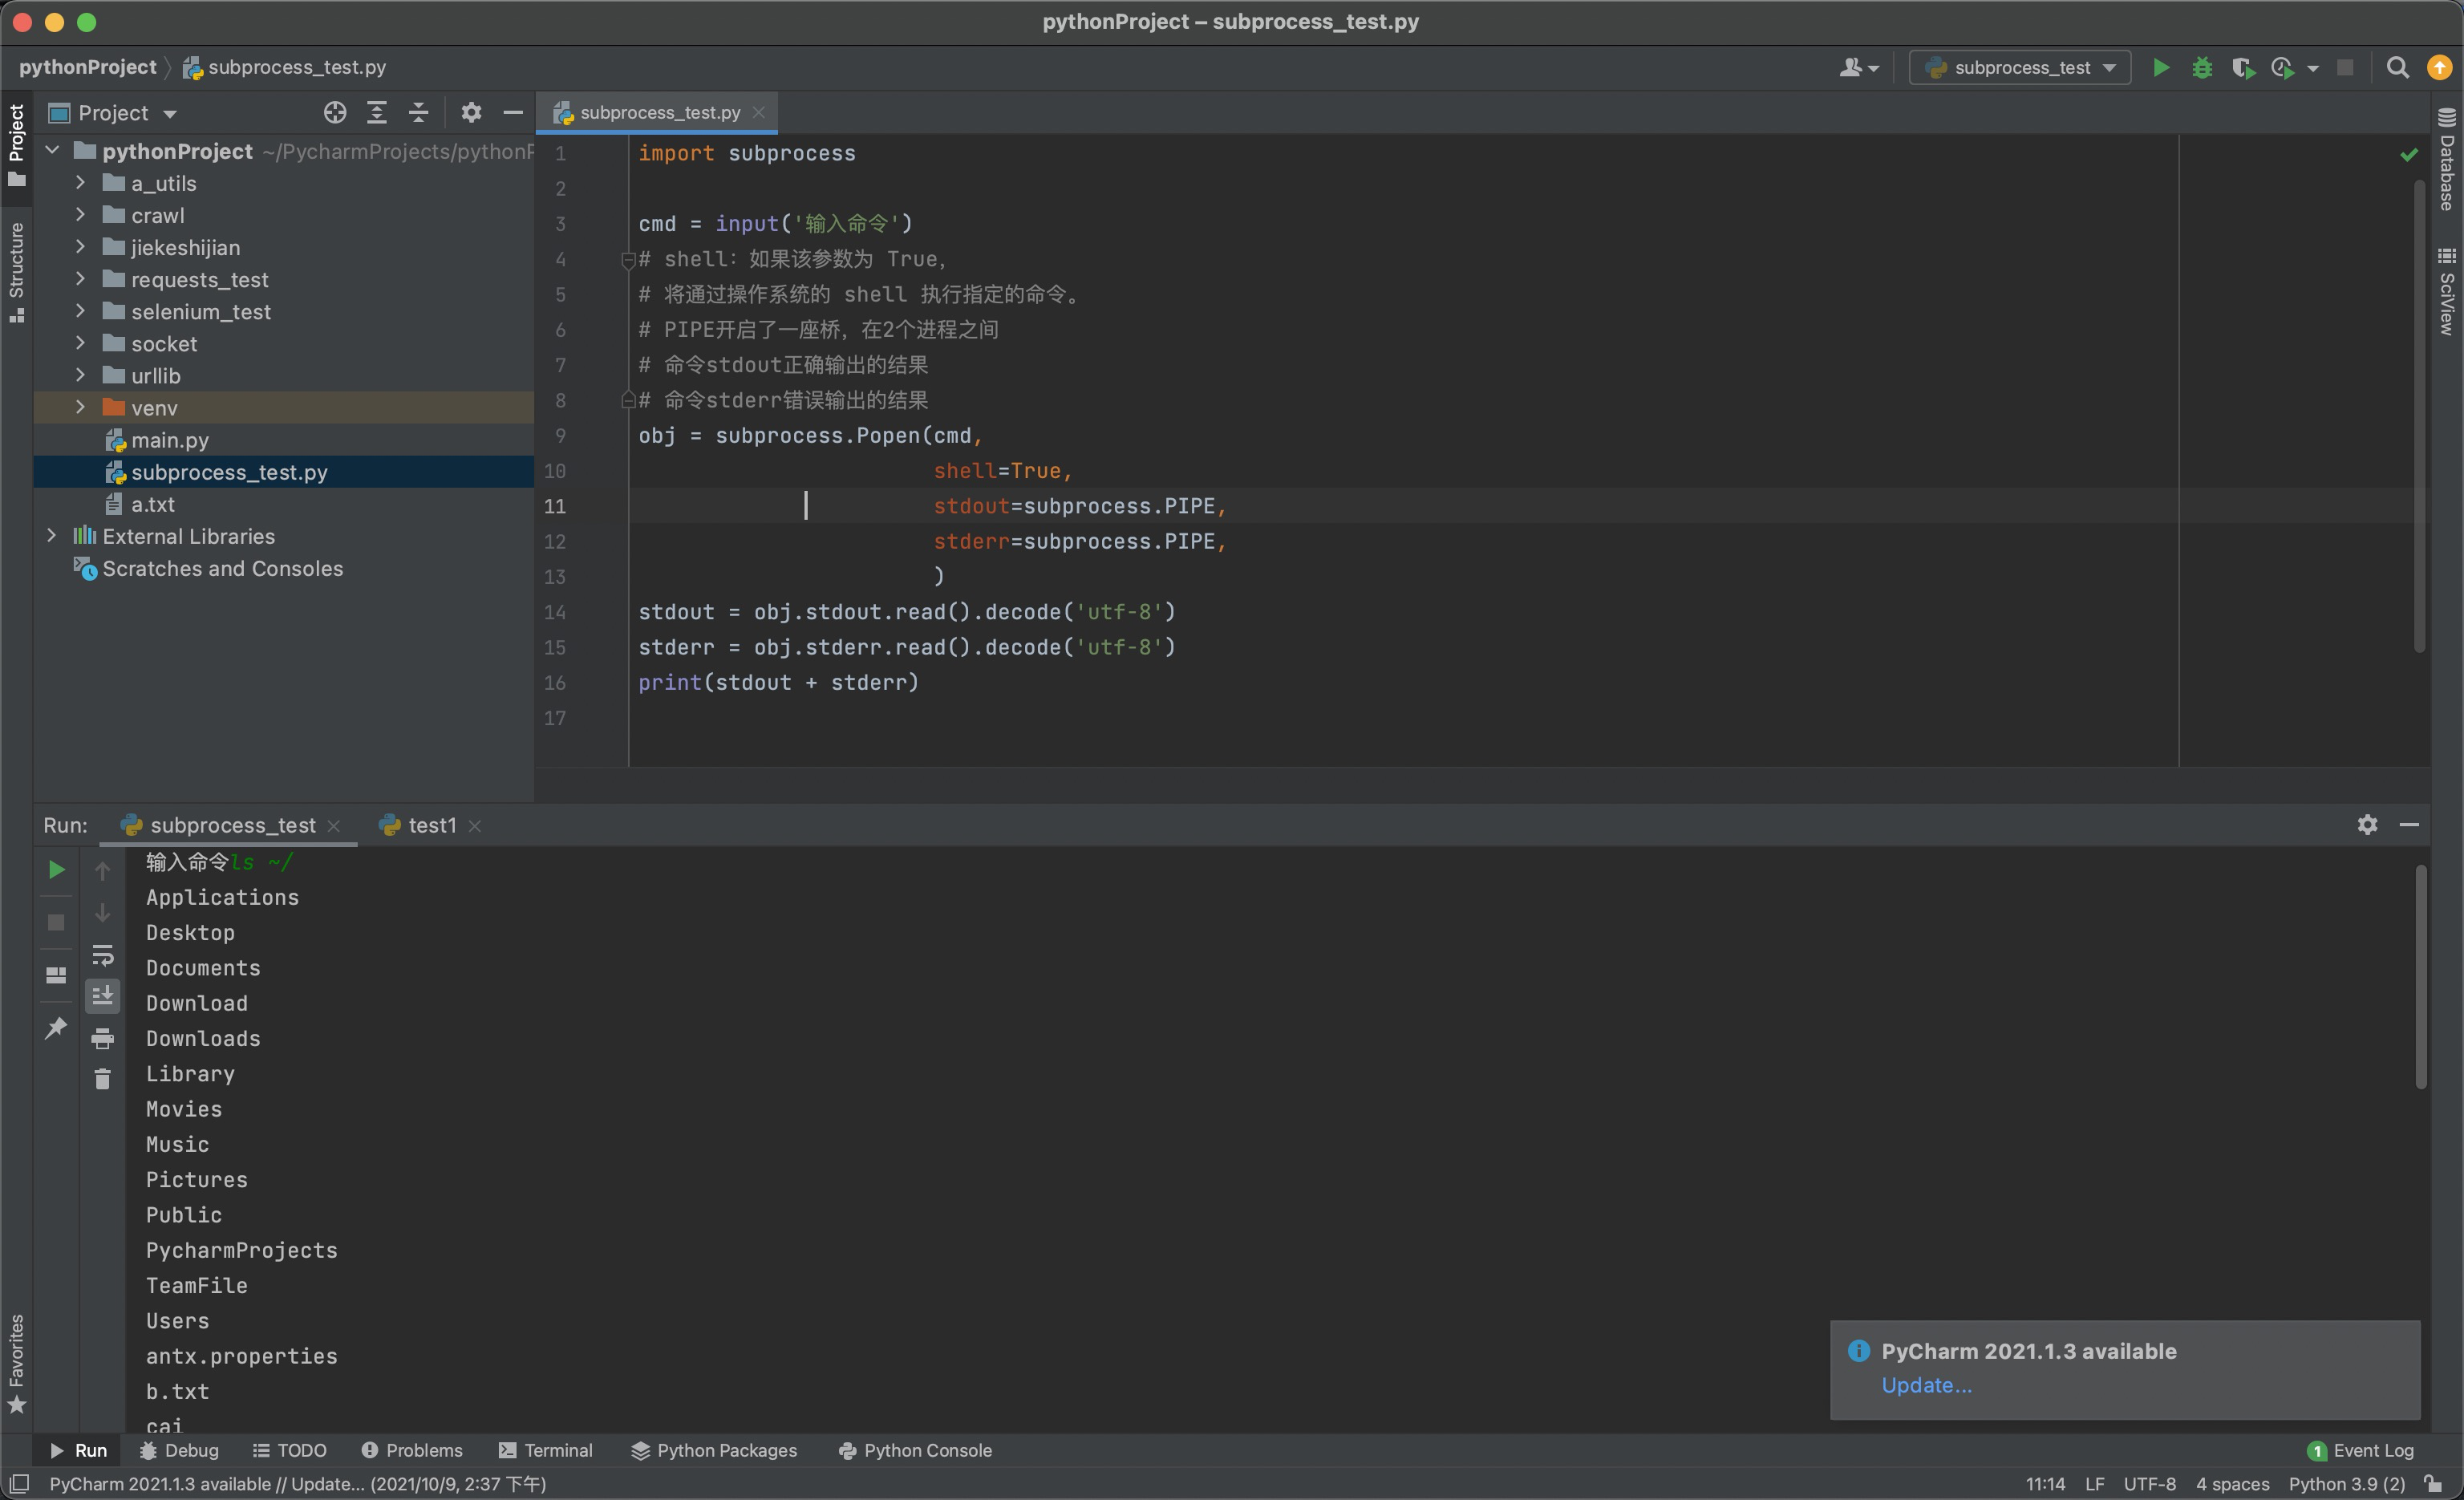2464x1500 pixels.
Task: Click the restore layout icon in Run panel
Action: tap(56, 975)
